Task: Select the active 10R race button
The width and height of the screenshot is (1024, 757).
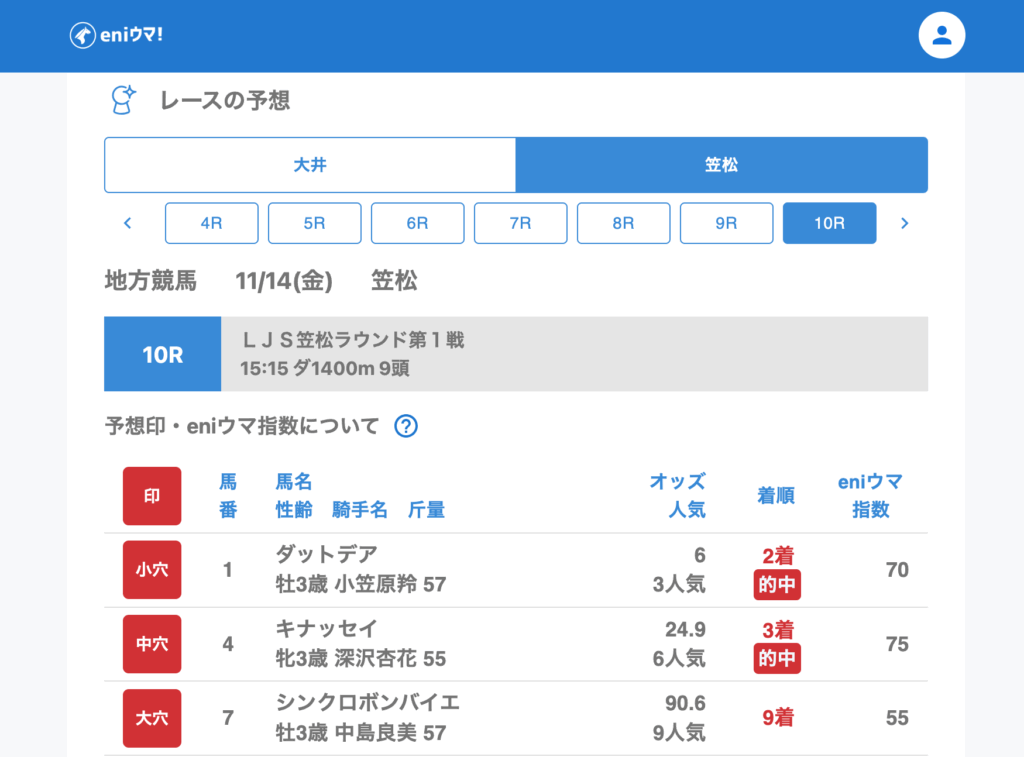Action: [829, 223]
